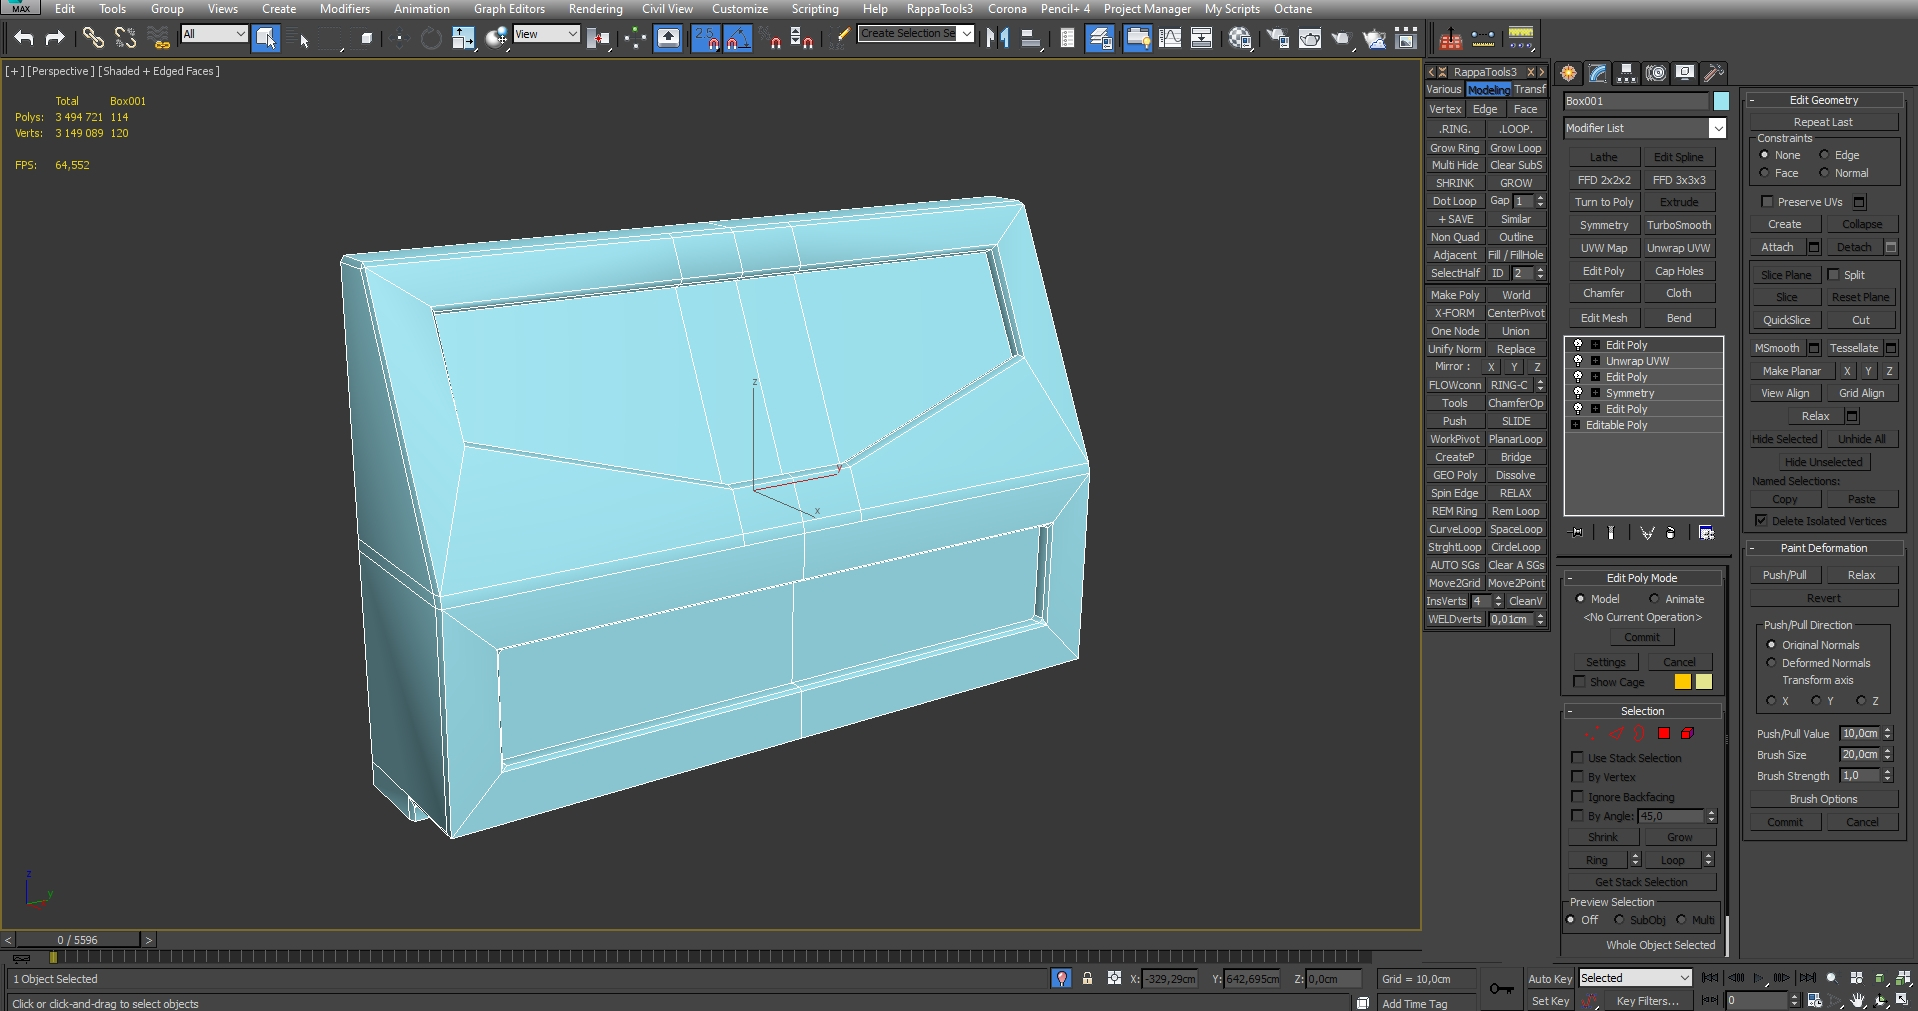
Task: Open the Scripting menu
Action: (815, 9)
